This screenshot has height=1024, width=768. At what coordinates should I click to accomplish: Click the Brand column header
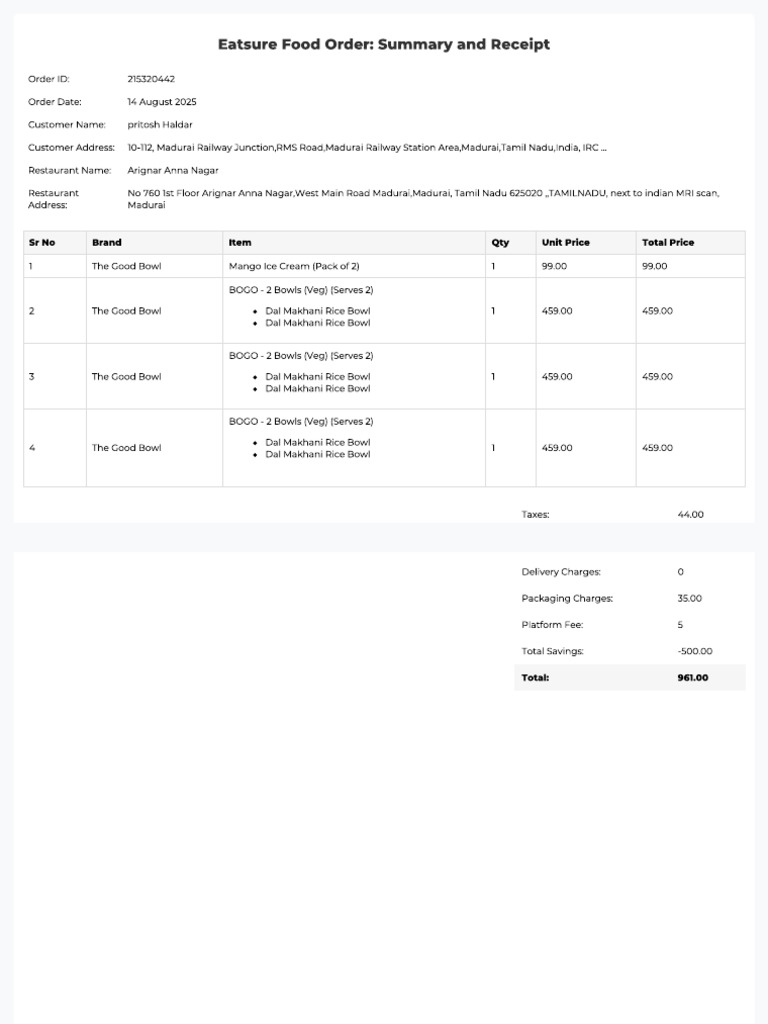(106, 242)
